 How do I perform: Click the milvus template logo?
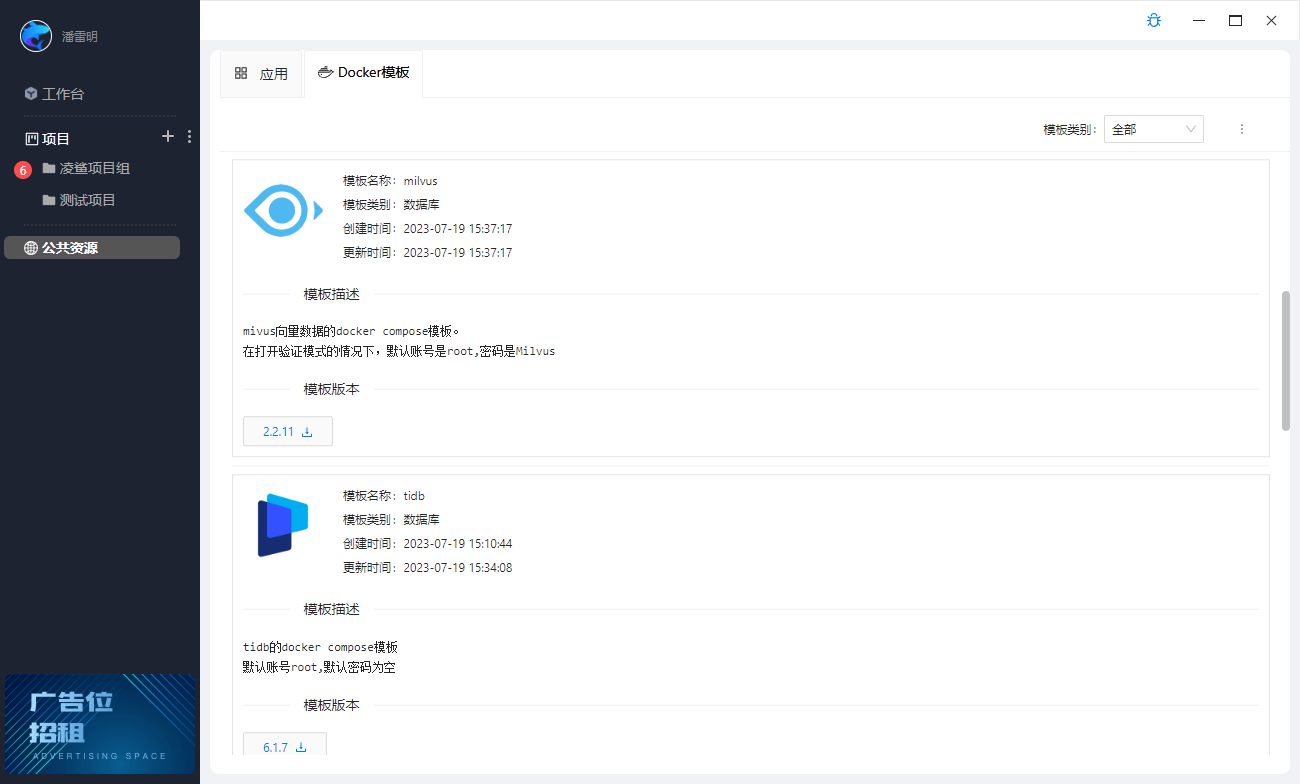click(283, 210)
